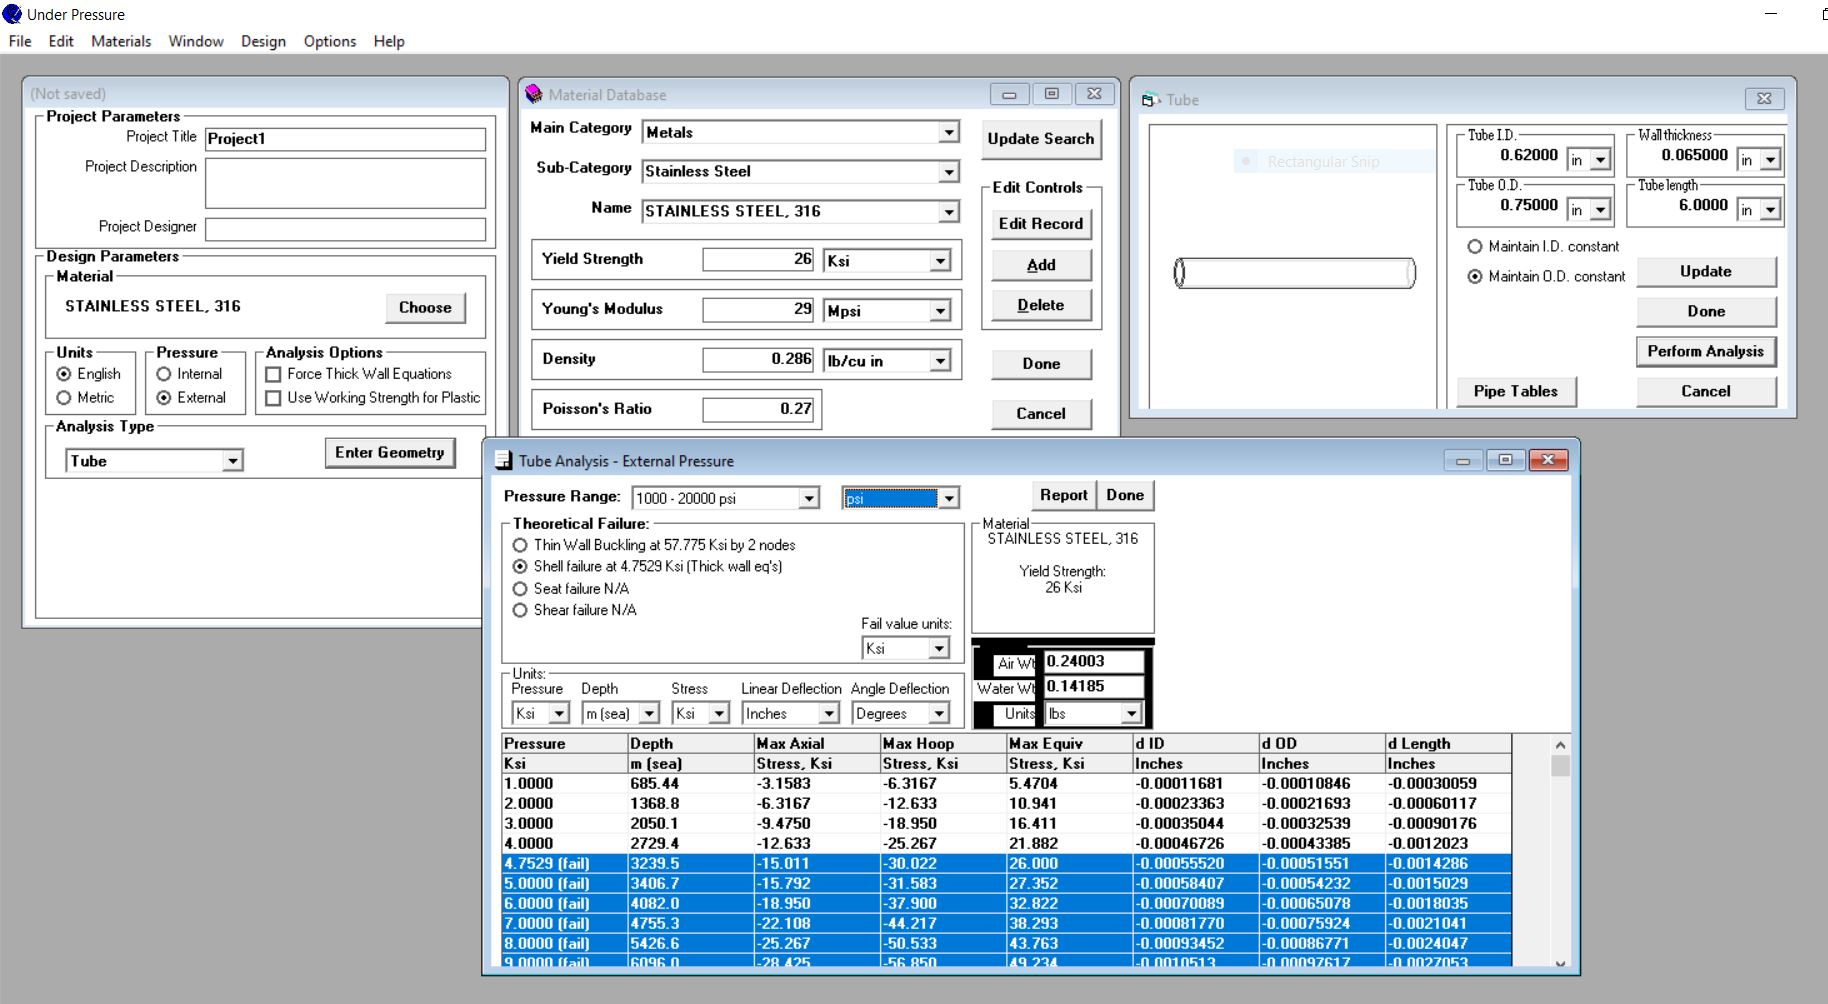Viewport: 1828px width, 1004px height.
Task: Select the Metric units radio button
Action: (64, 398)
